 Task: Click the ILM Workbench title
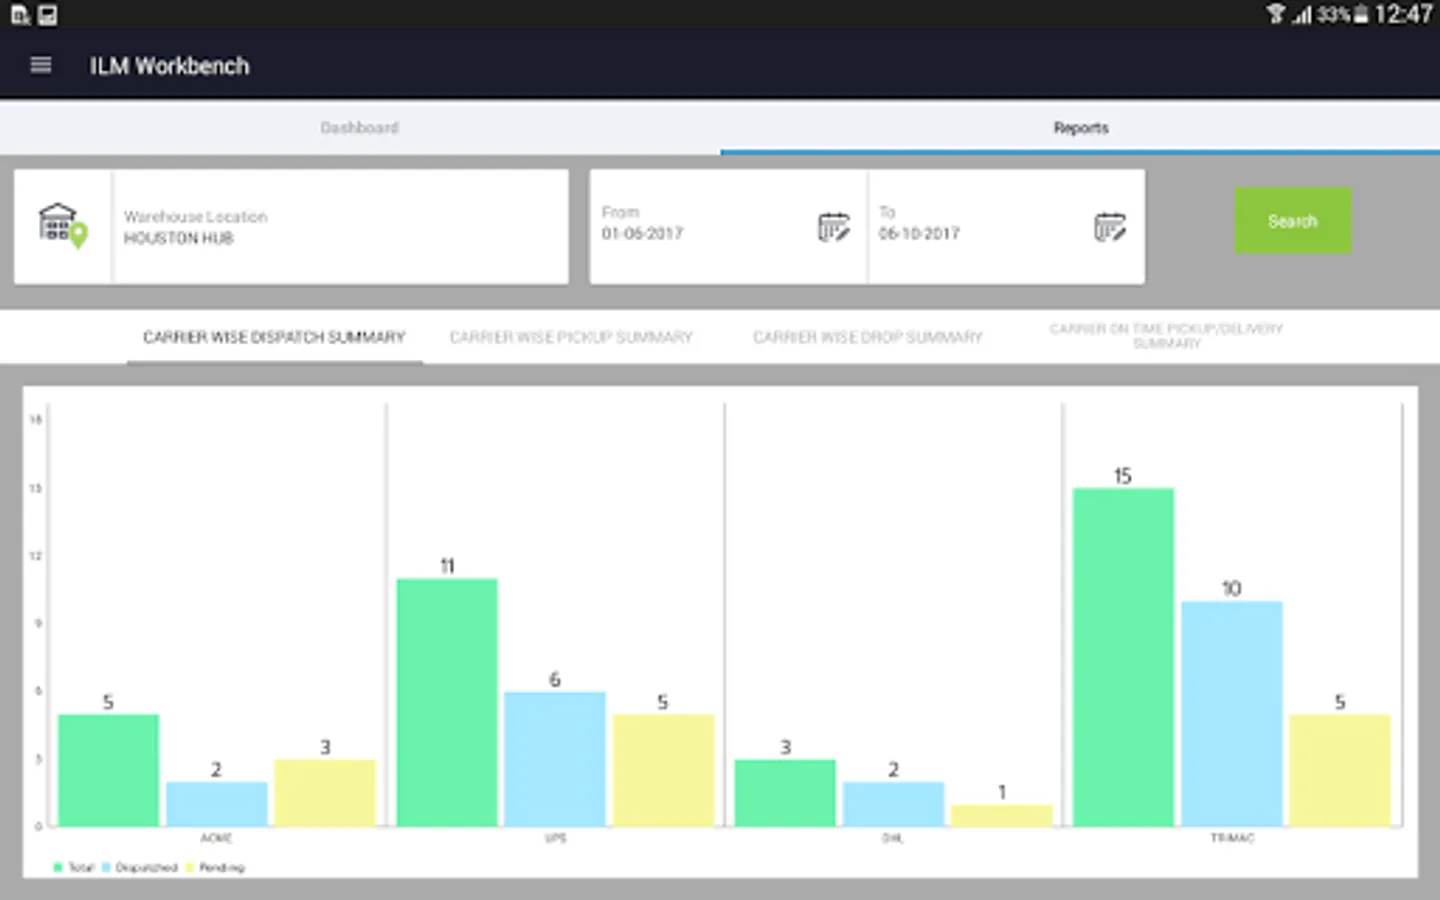170,66
